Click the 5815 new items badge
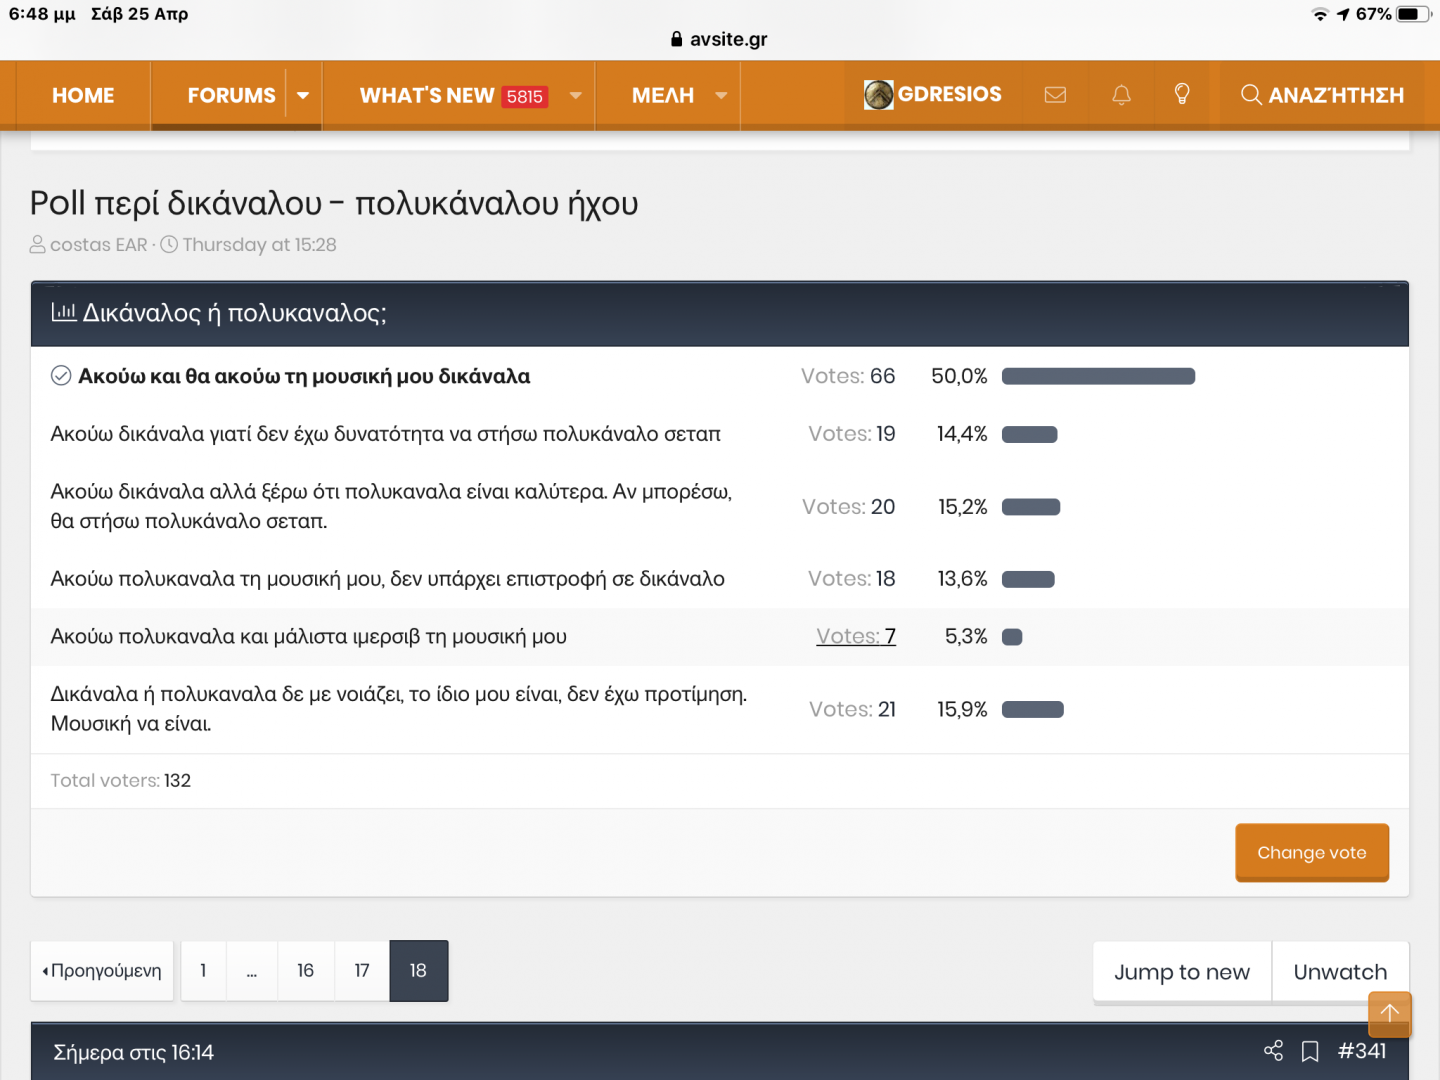 pyautogui.click(x=525, y=96)
